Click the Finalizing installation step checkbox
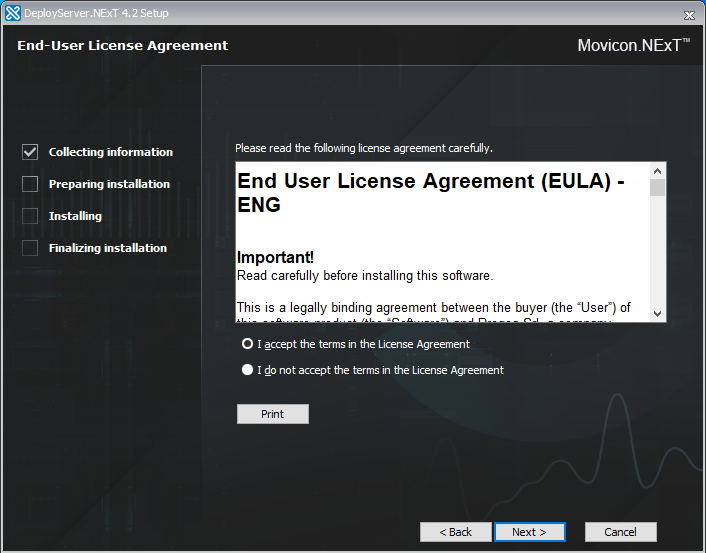This screenshot has width=706, height=553. click(30, 248)
